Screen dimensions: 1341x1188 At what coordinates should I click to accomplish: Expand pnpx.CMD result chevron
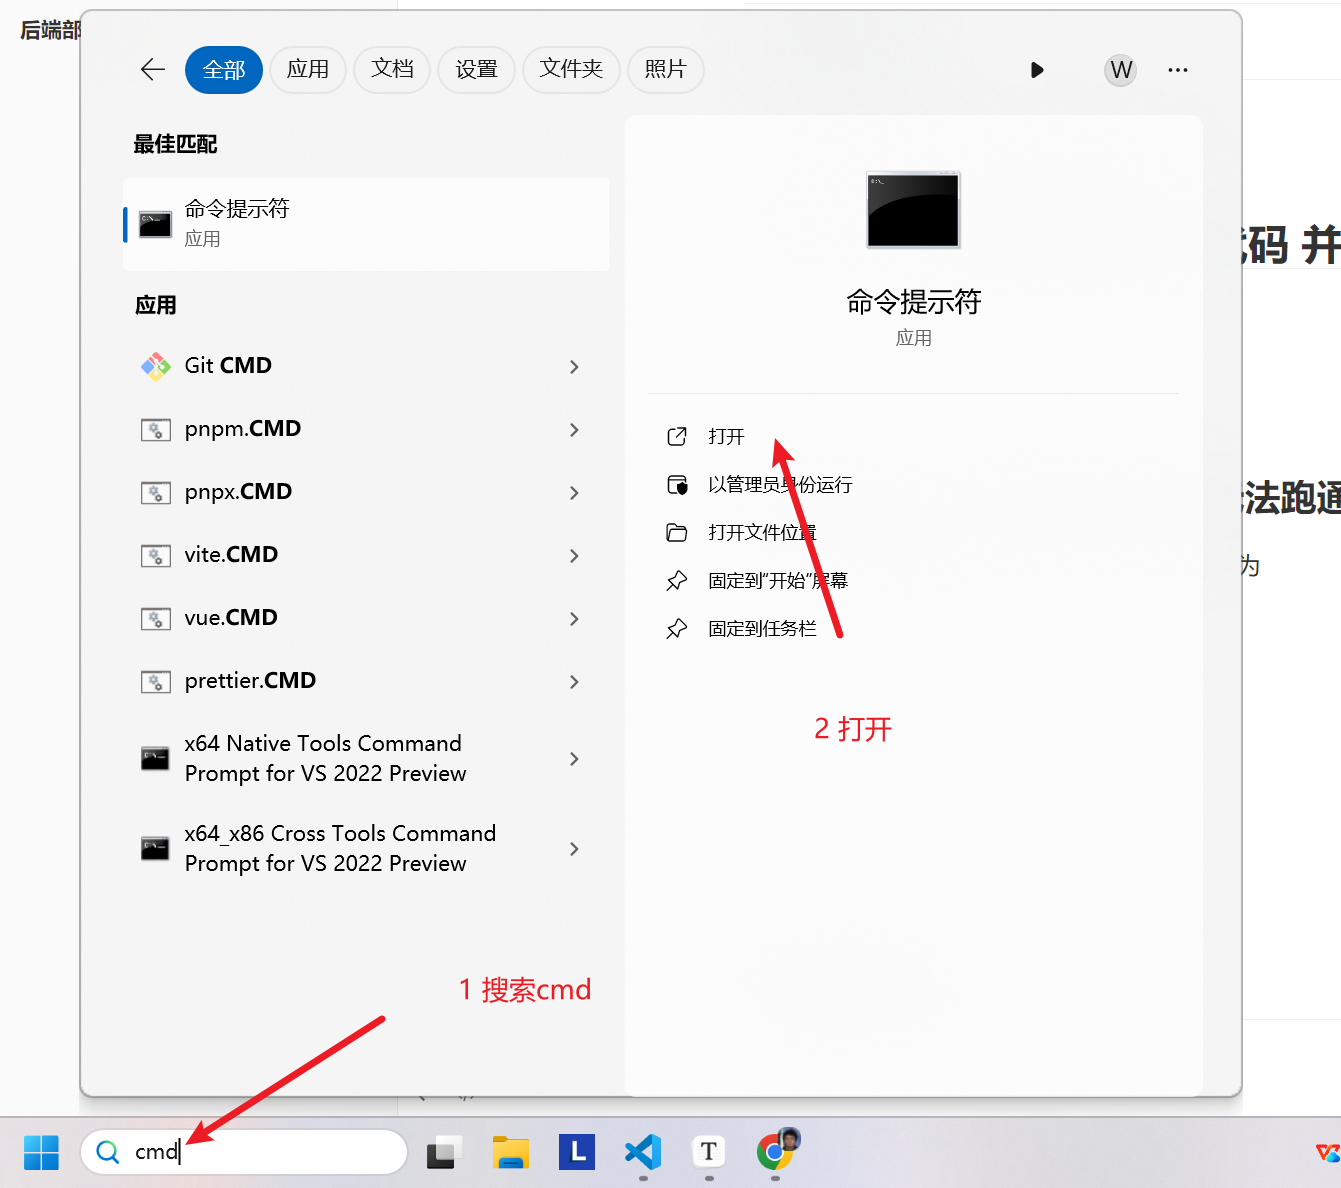coord(574,493)
